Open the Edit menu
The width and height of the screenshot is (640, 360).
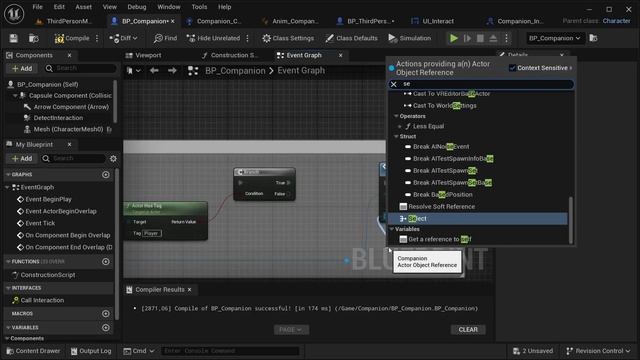[x=59, y=7]
